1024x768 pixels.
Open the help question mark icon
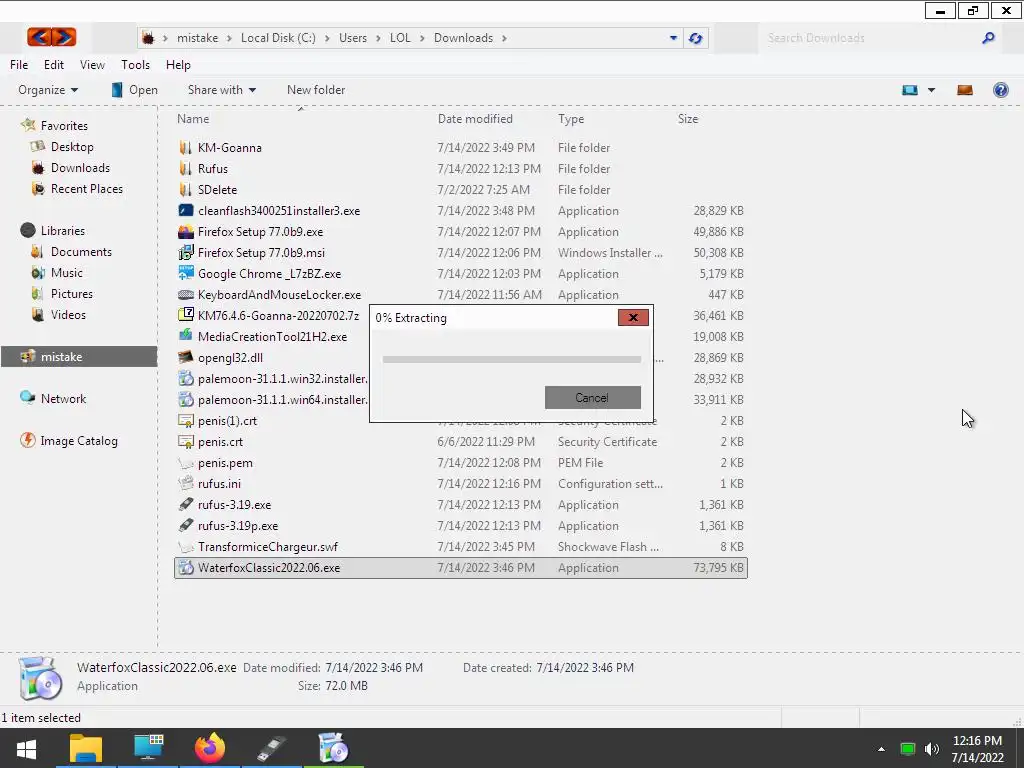[x=1000, y=90]
